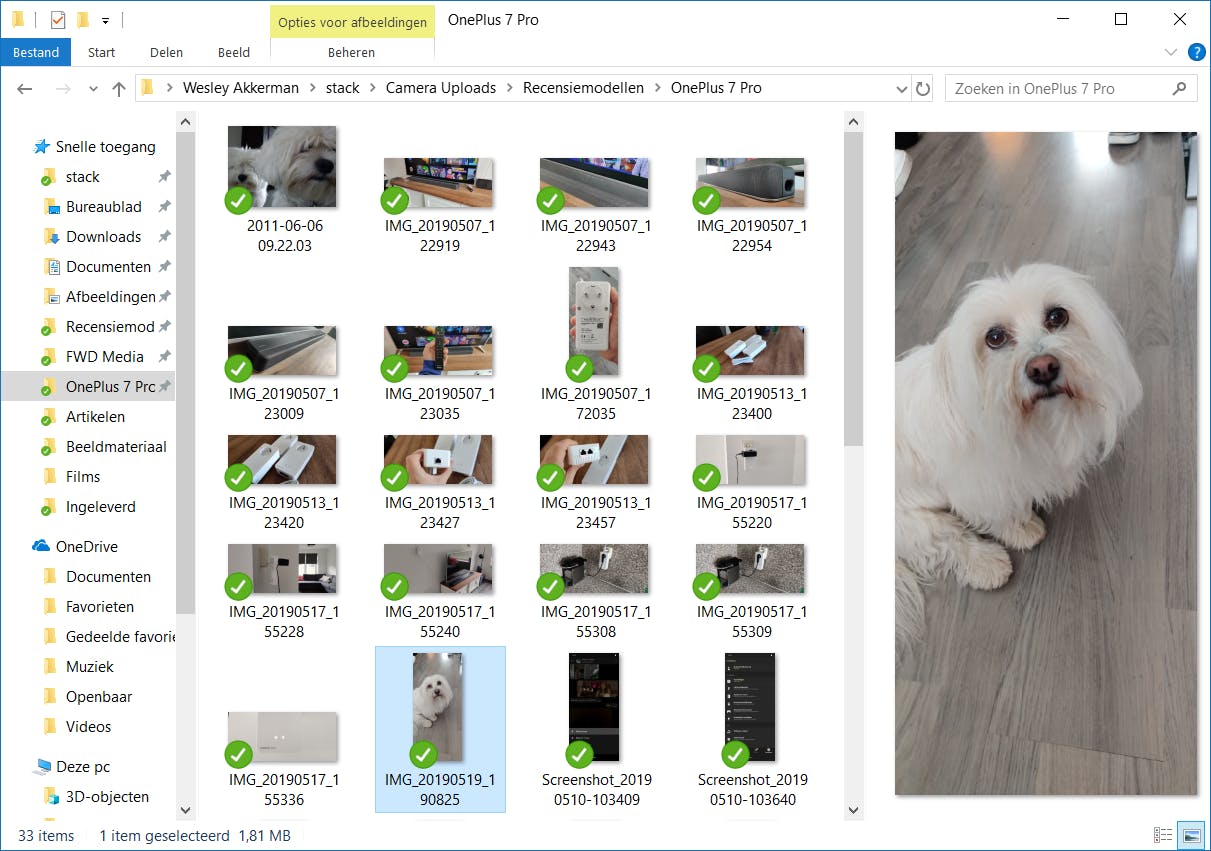This screenshot has width=1211, height=851.
Task: Go up one folder level using the up arrow
Action: pos(118,88)
